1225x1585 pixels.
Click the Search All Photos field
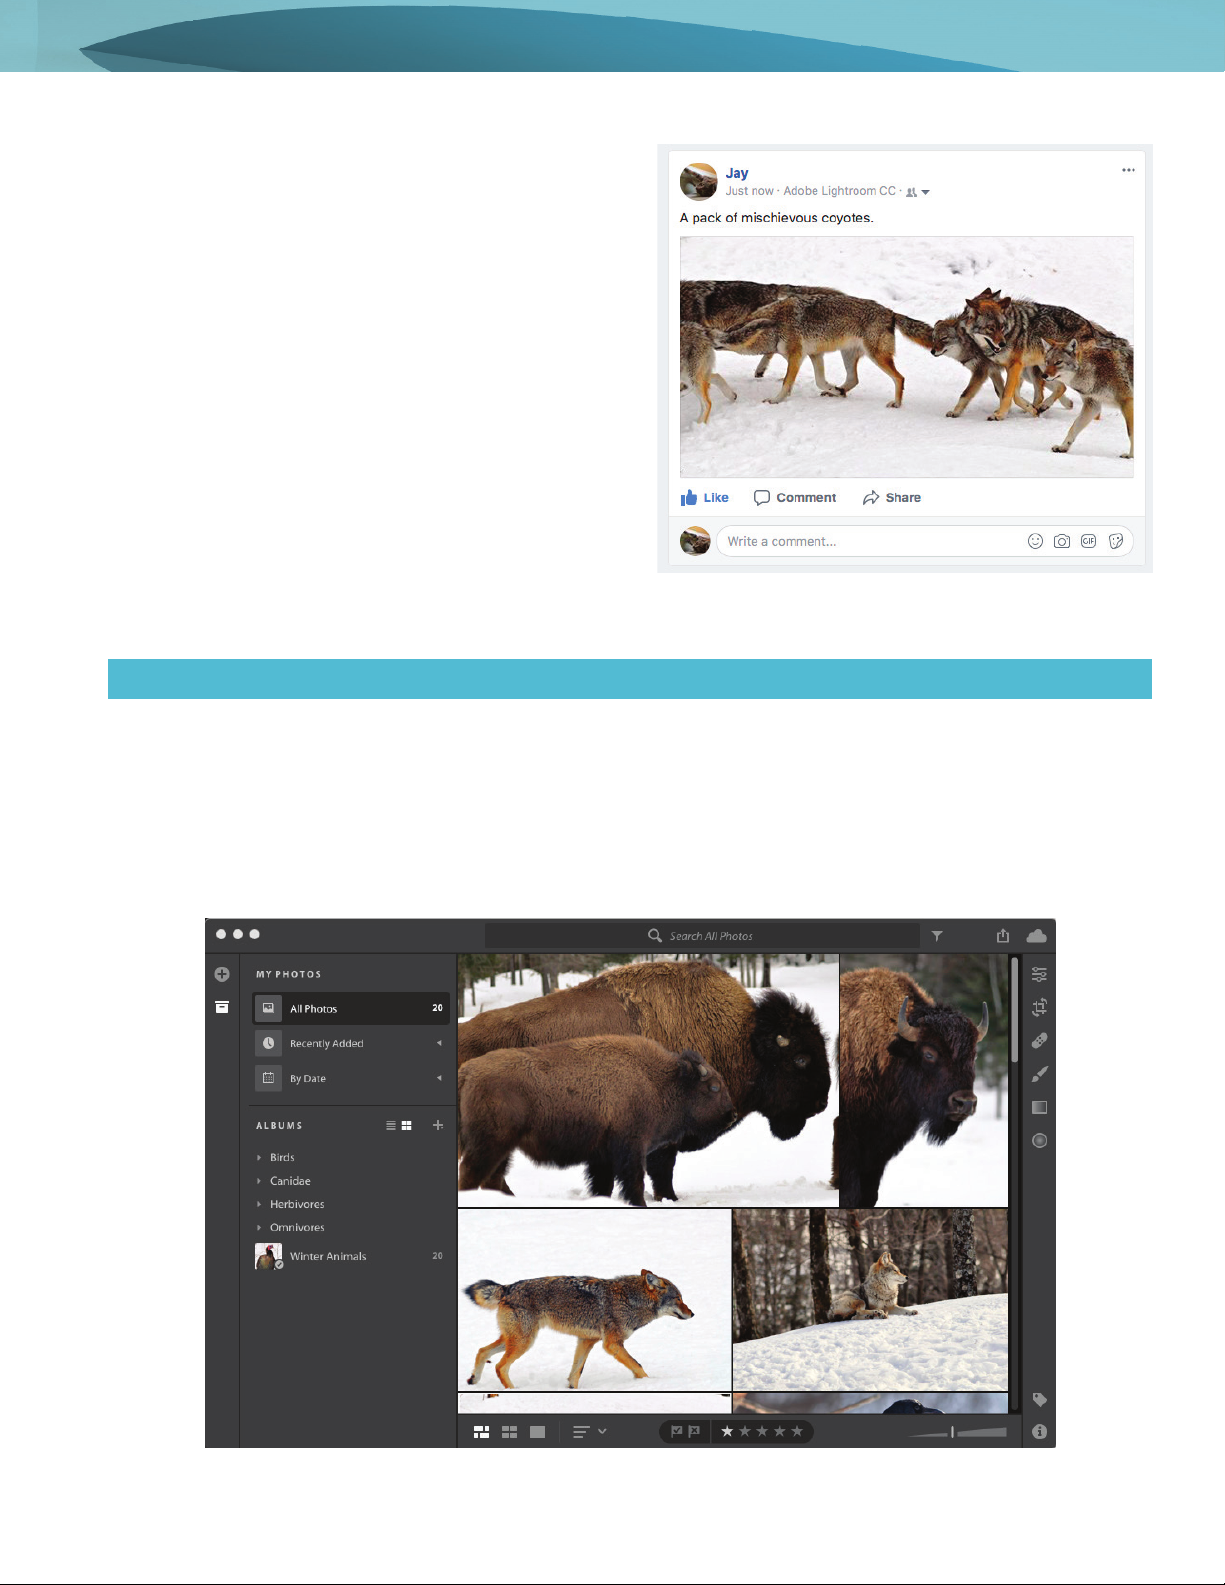702,936
